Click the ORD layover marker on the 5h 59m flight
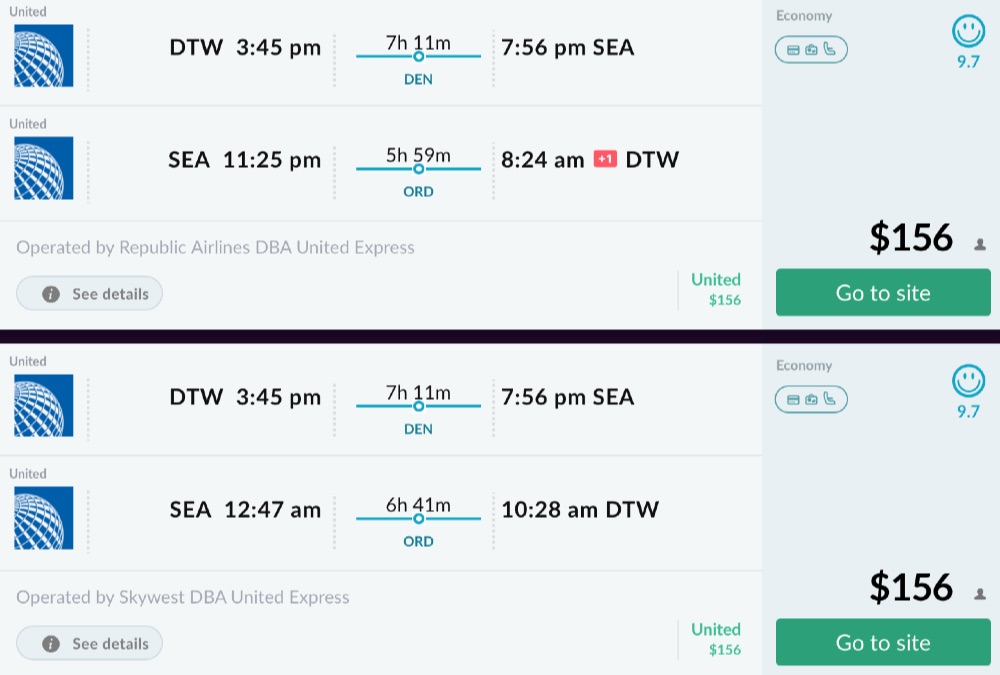 [418, 169]
